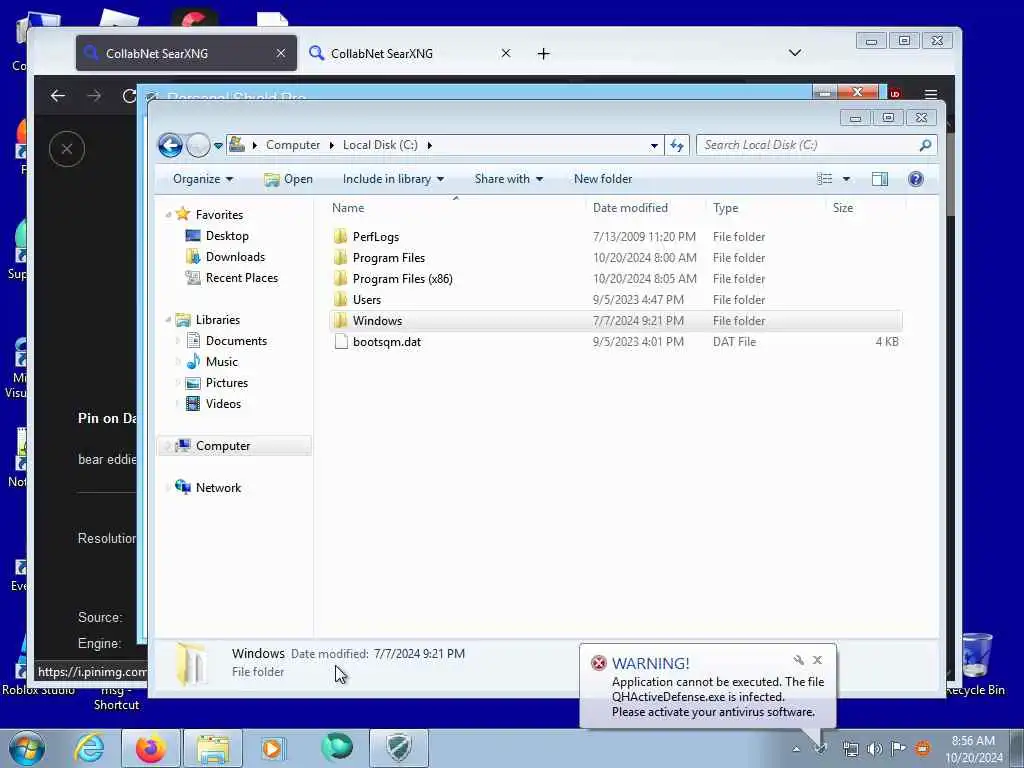The width and height of the screenshot is (1024, 768).
Task: Open the browser hamburger menu
Action: coord(931,95)
